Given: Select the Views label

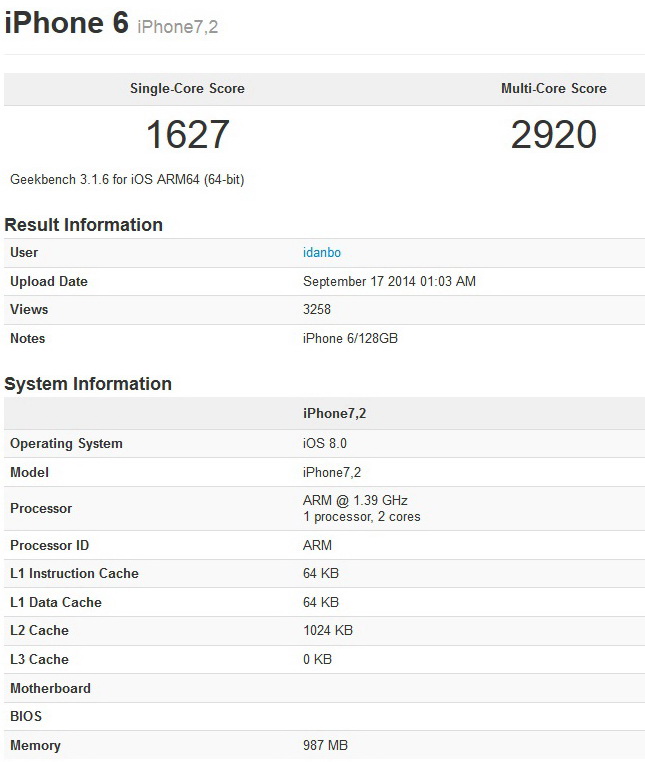Looking at the screenshot, I should click(29, 310).
